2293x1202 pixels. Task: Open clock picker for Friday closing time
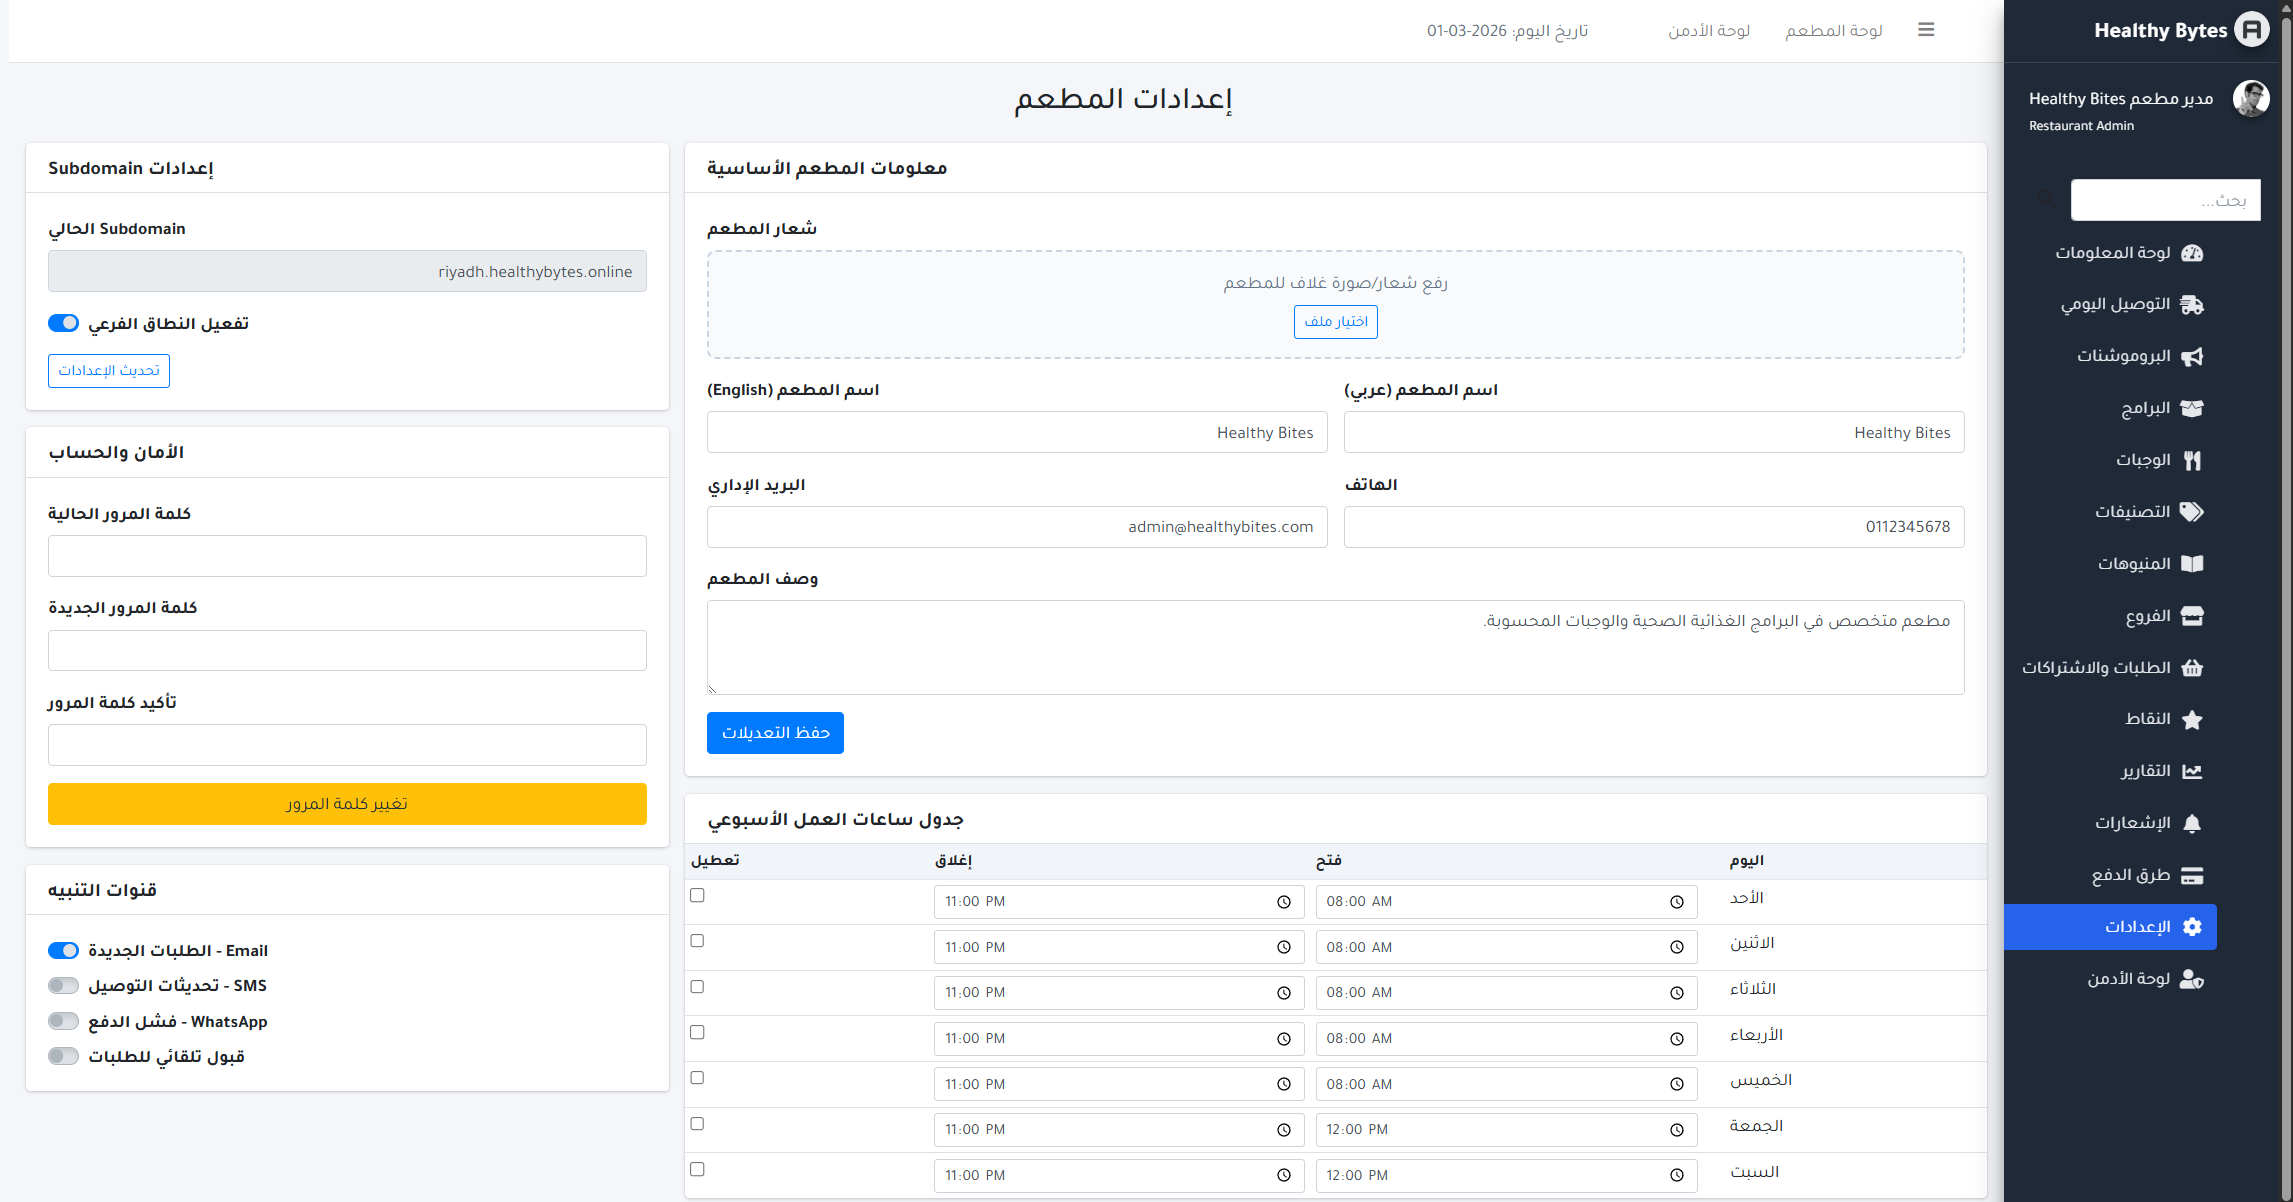coord(1283,1130)
